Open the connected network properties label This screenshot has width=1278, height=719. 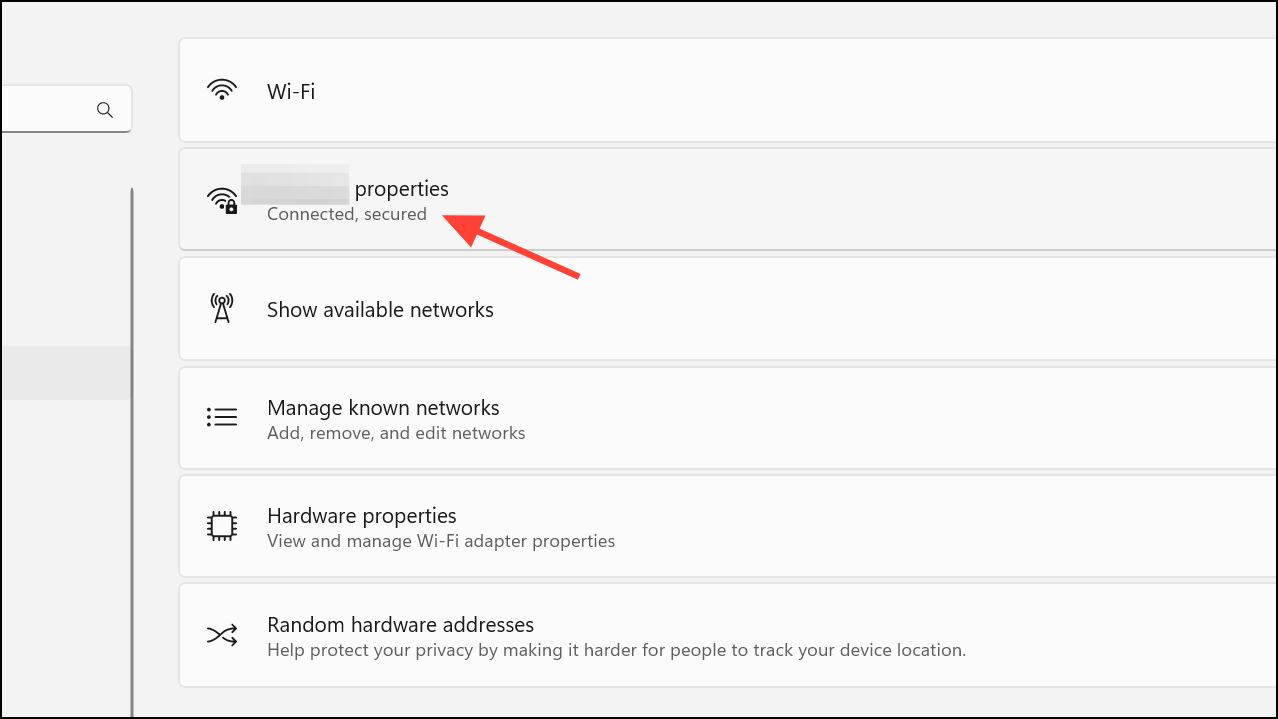[x=401, y=189]
